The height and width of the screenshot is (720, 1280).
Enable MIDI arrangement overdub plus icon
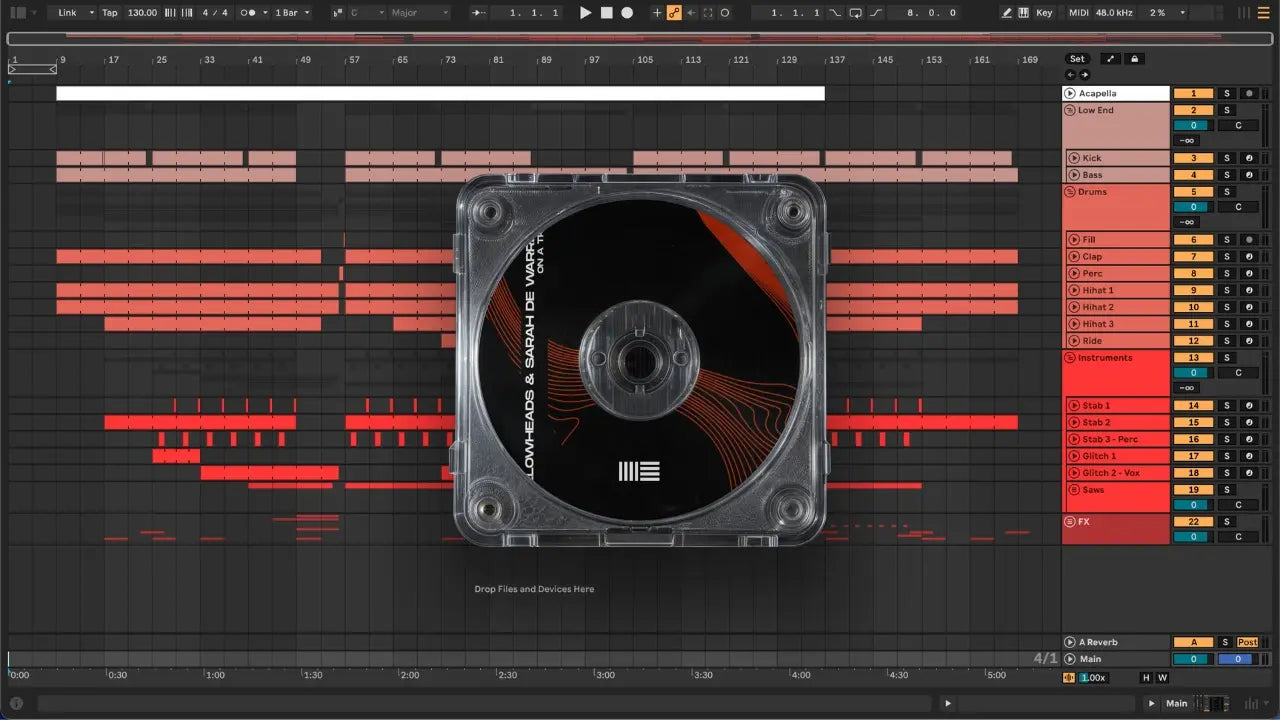657,13
